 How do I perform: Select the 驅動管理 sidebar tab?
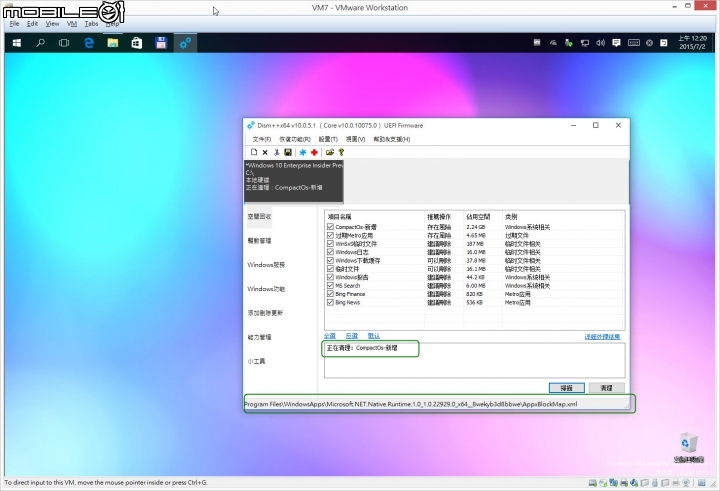[259, 241]
